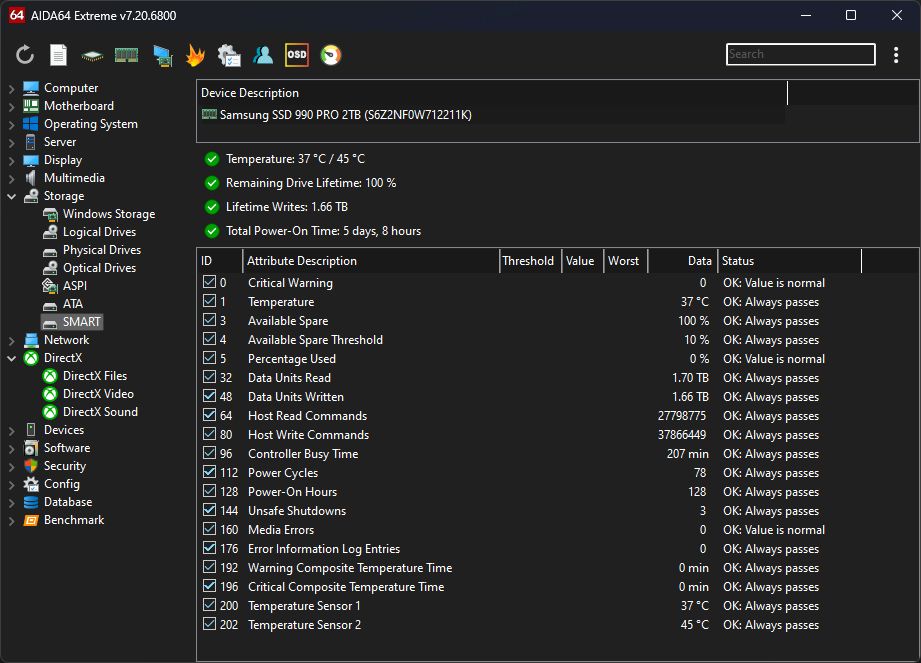The width and height of the screenshot is (921, 663).
Task: Collapse the Storage tree node
Action: point(12,196)
